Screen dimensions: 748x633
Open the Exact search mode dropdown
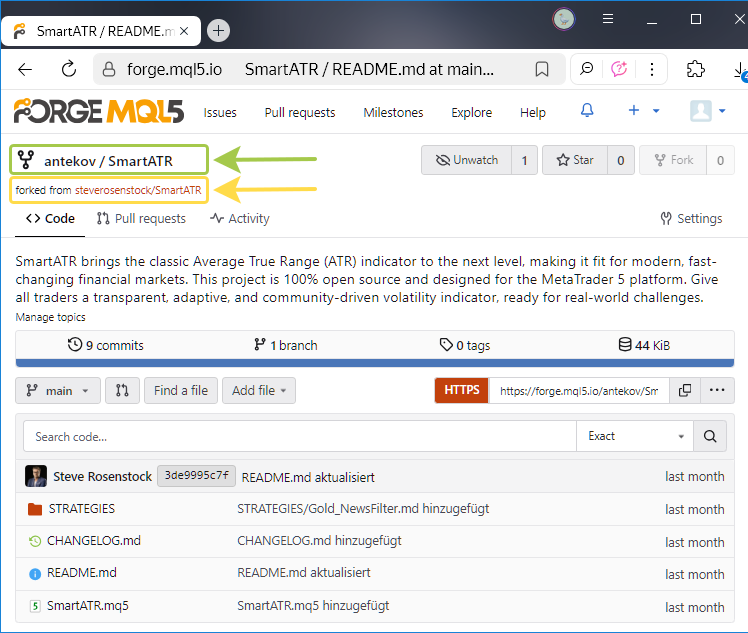point(634,436)
